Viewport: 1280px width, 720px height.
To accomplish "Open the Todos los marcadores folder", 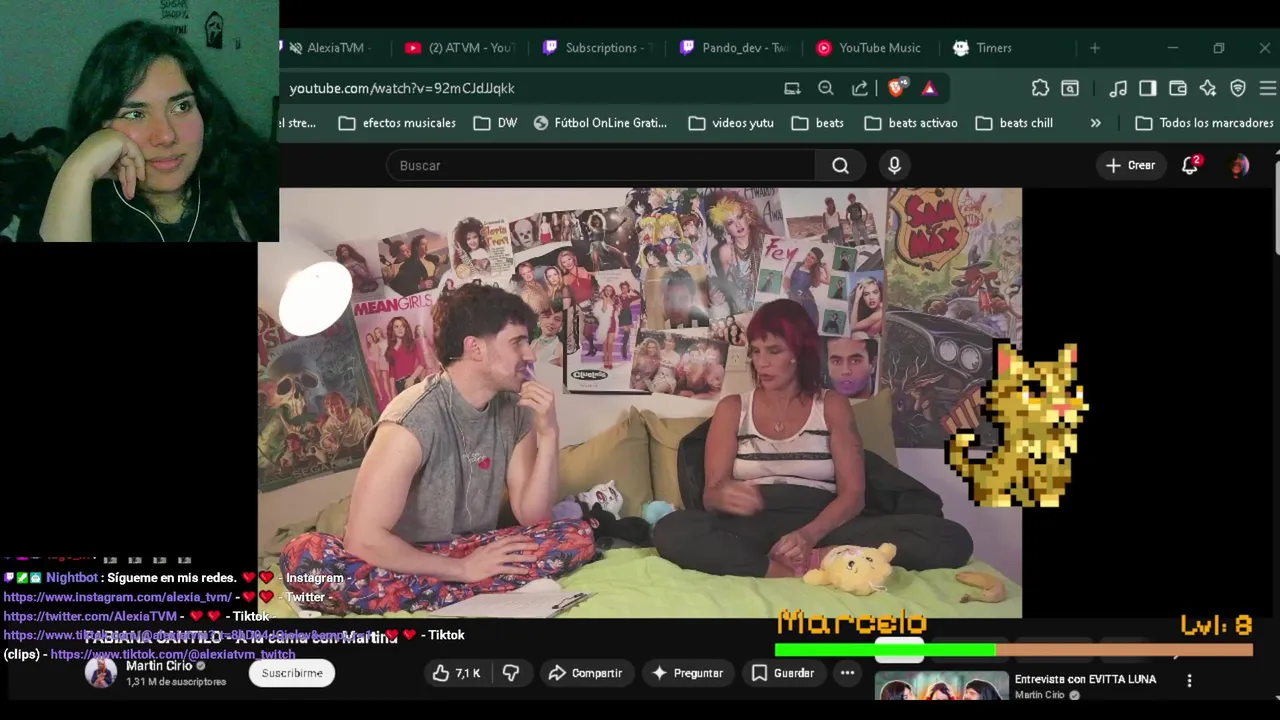I will (x=1205, y=123).
